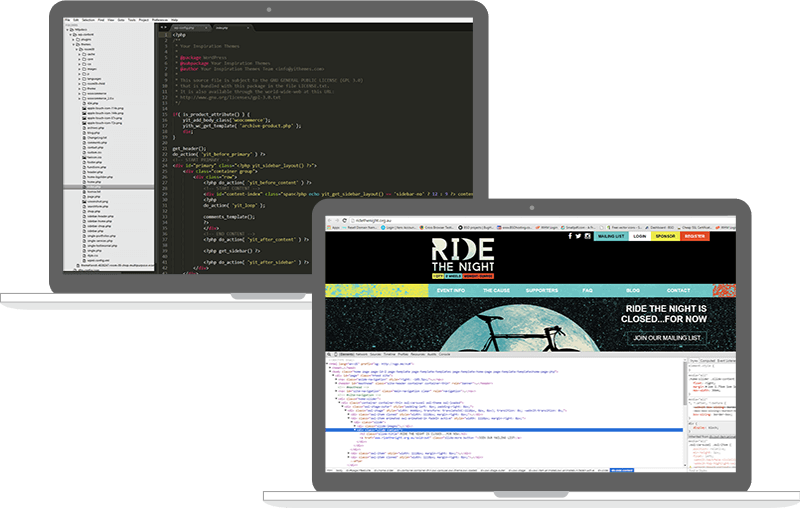Screen dimensions: 800x508
Task: Collapse the top-level project folder in sidebar
Action: coord(67,30)
